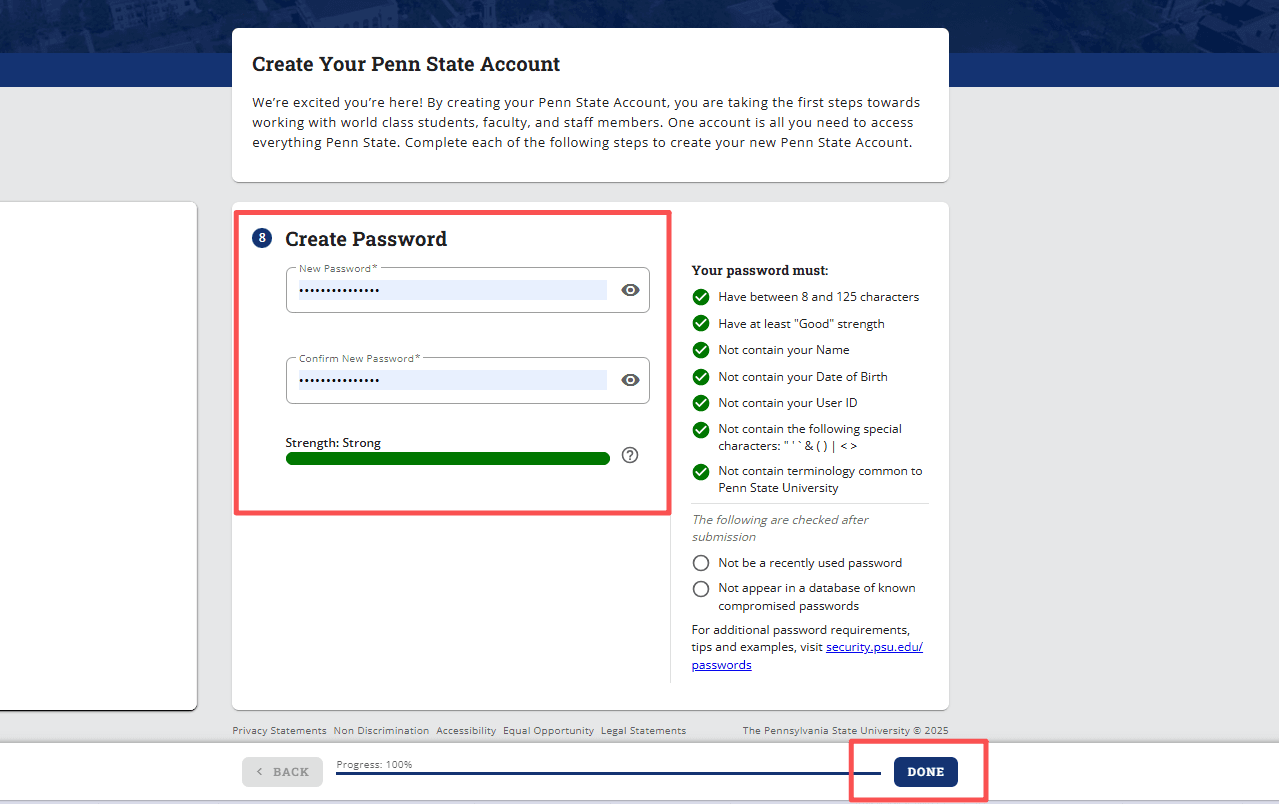Click the Pennsylvania State University © 2025 text
The image size is (1279, 804).
[845, 731]
